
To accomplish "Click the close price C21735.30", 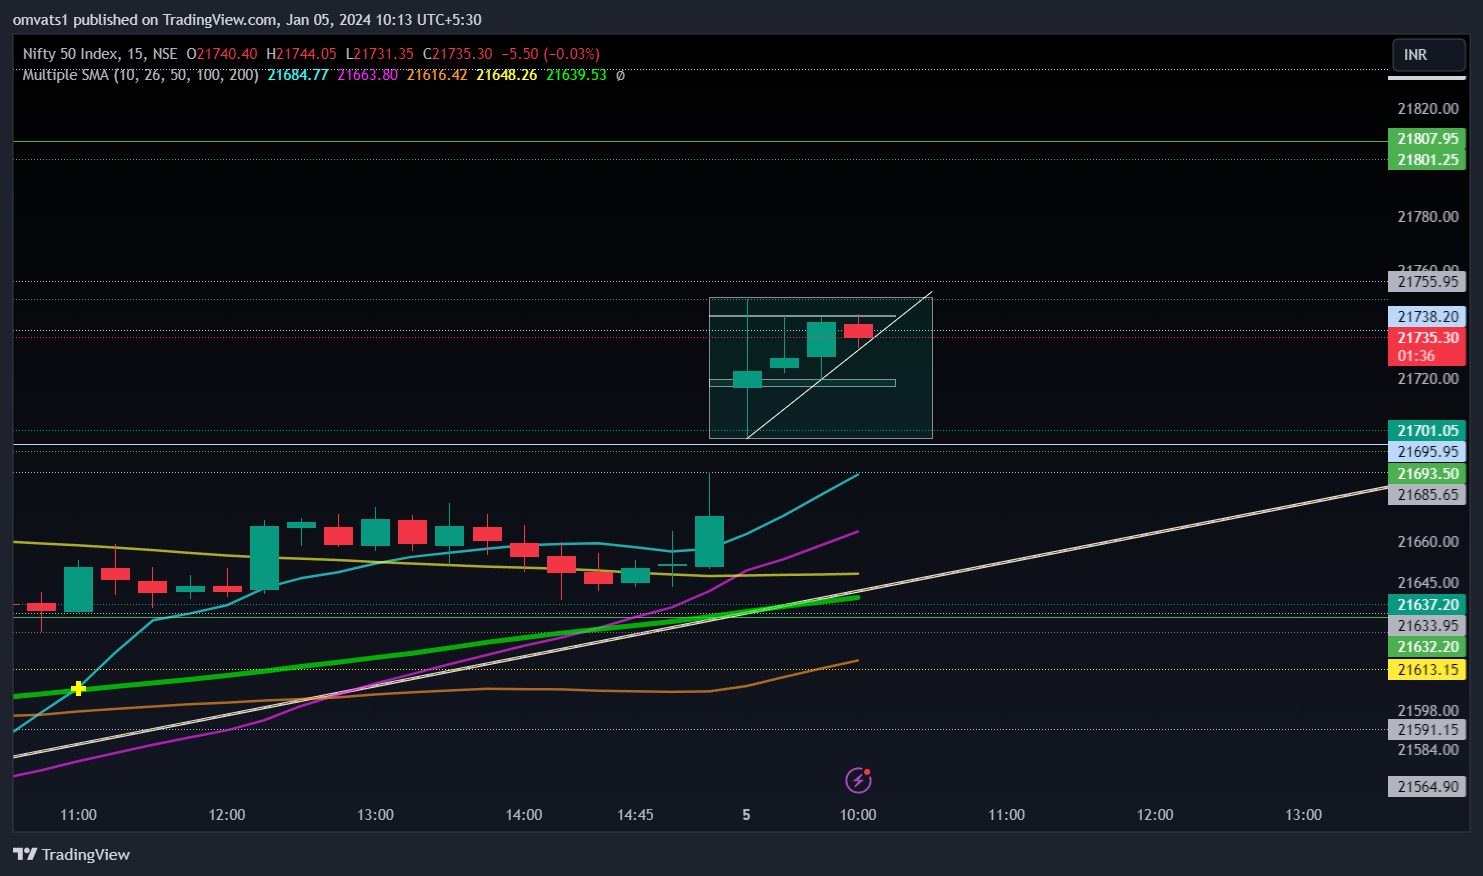I will (x=457, y=54).
